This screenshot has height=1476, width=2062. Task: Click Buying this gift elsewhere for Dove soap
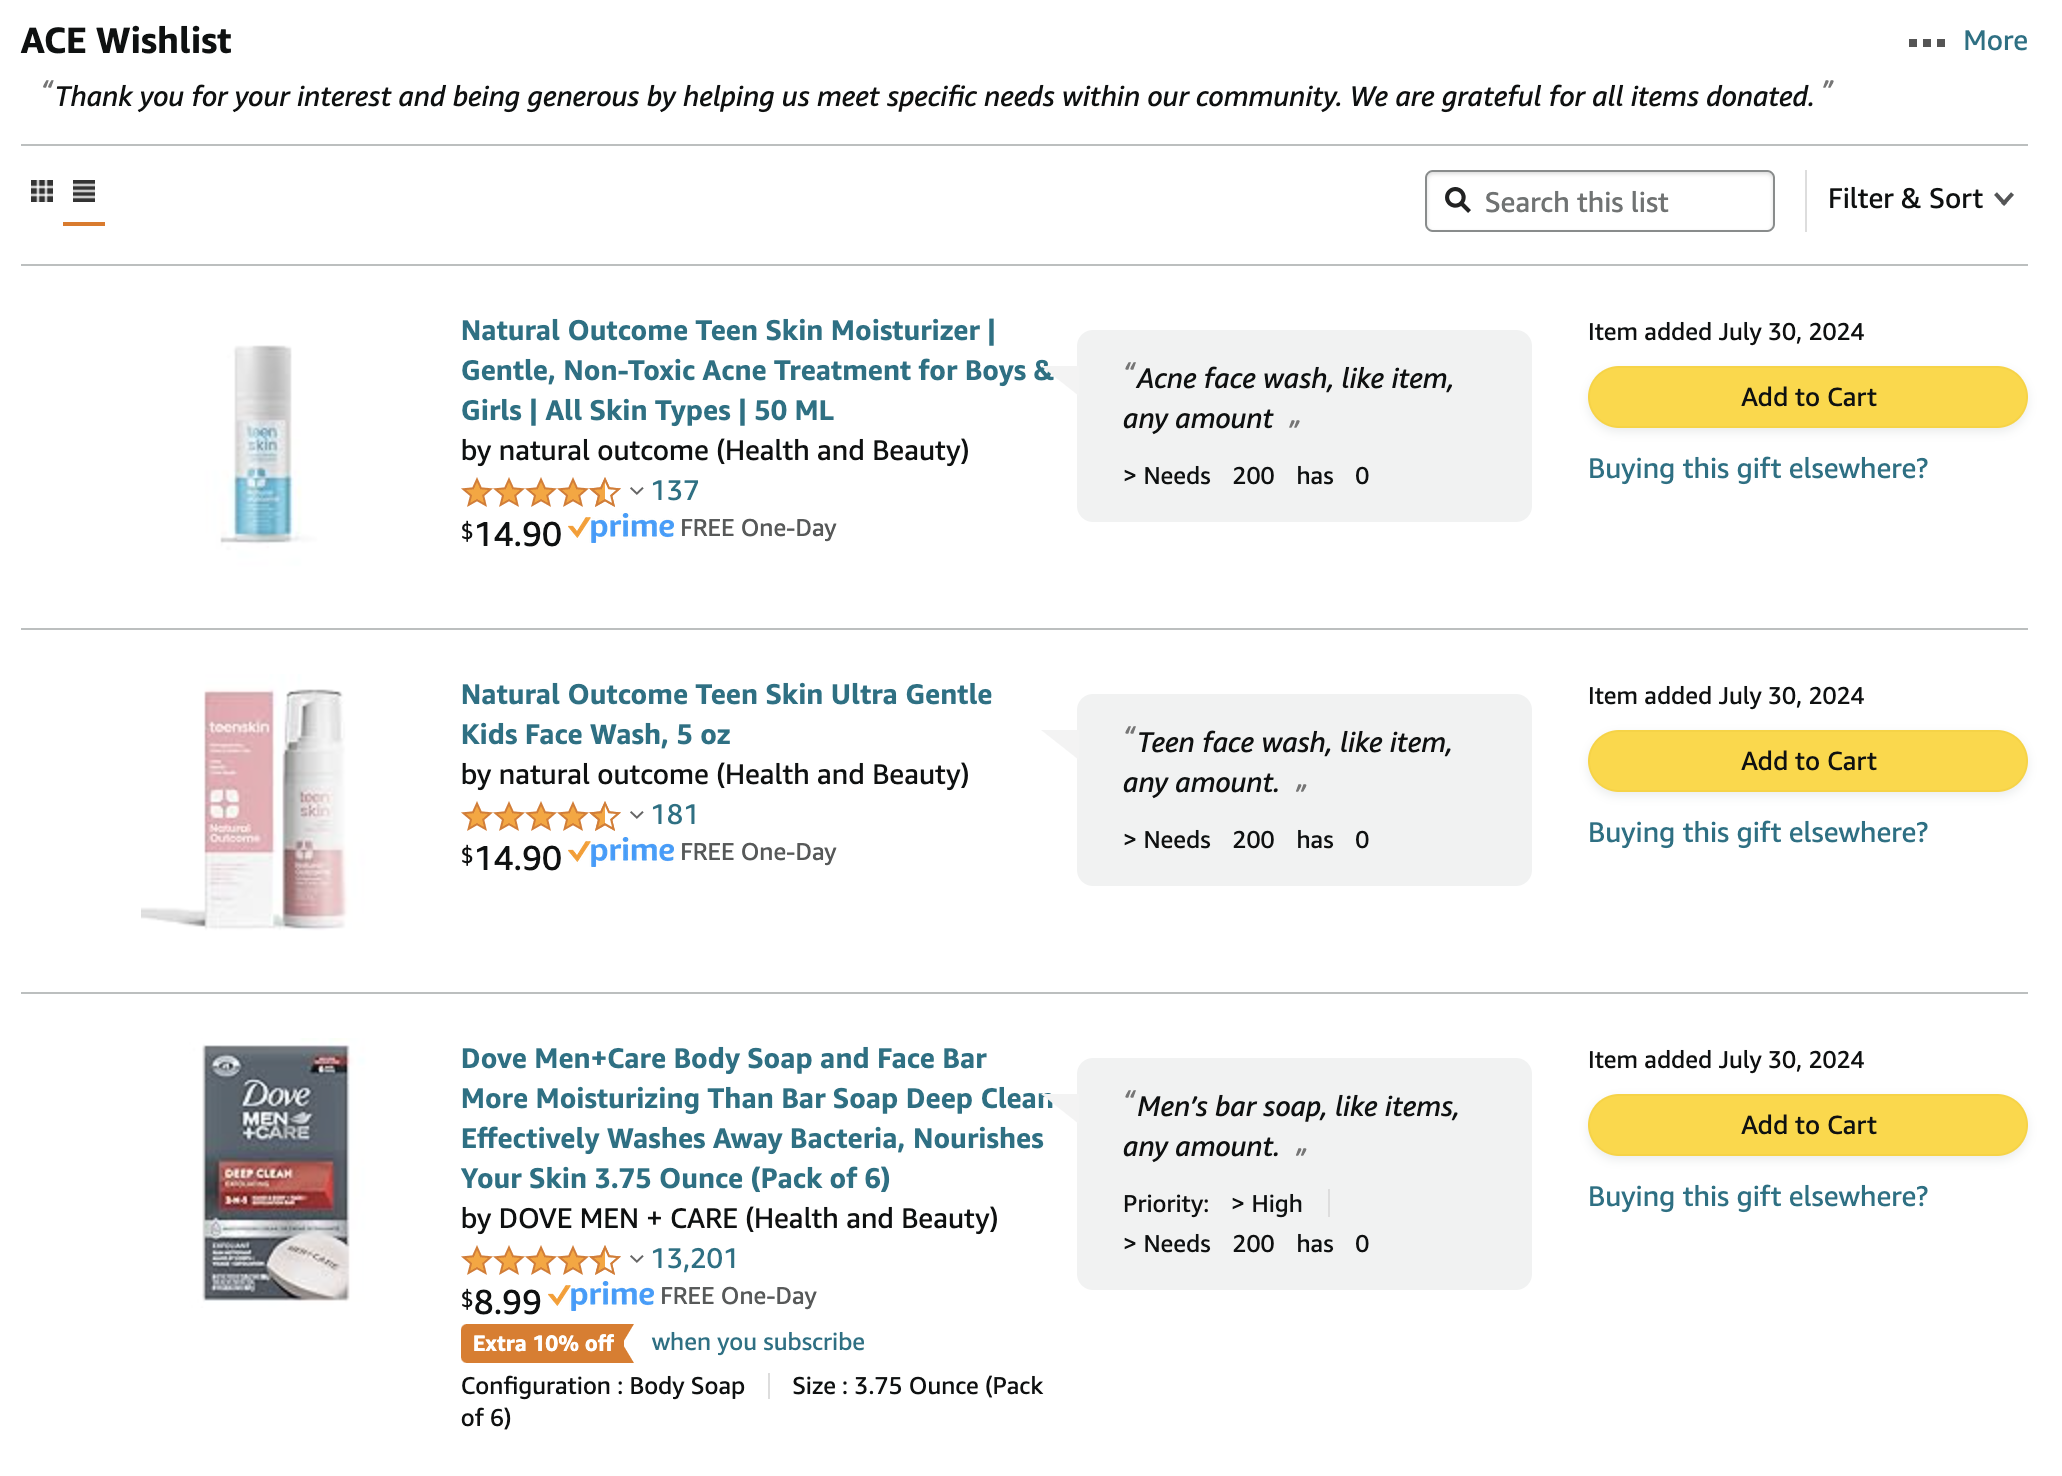click(1757, 1196)
